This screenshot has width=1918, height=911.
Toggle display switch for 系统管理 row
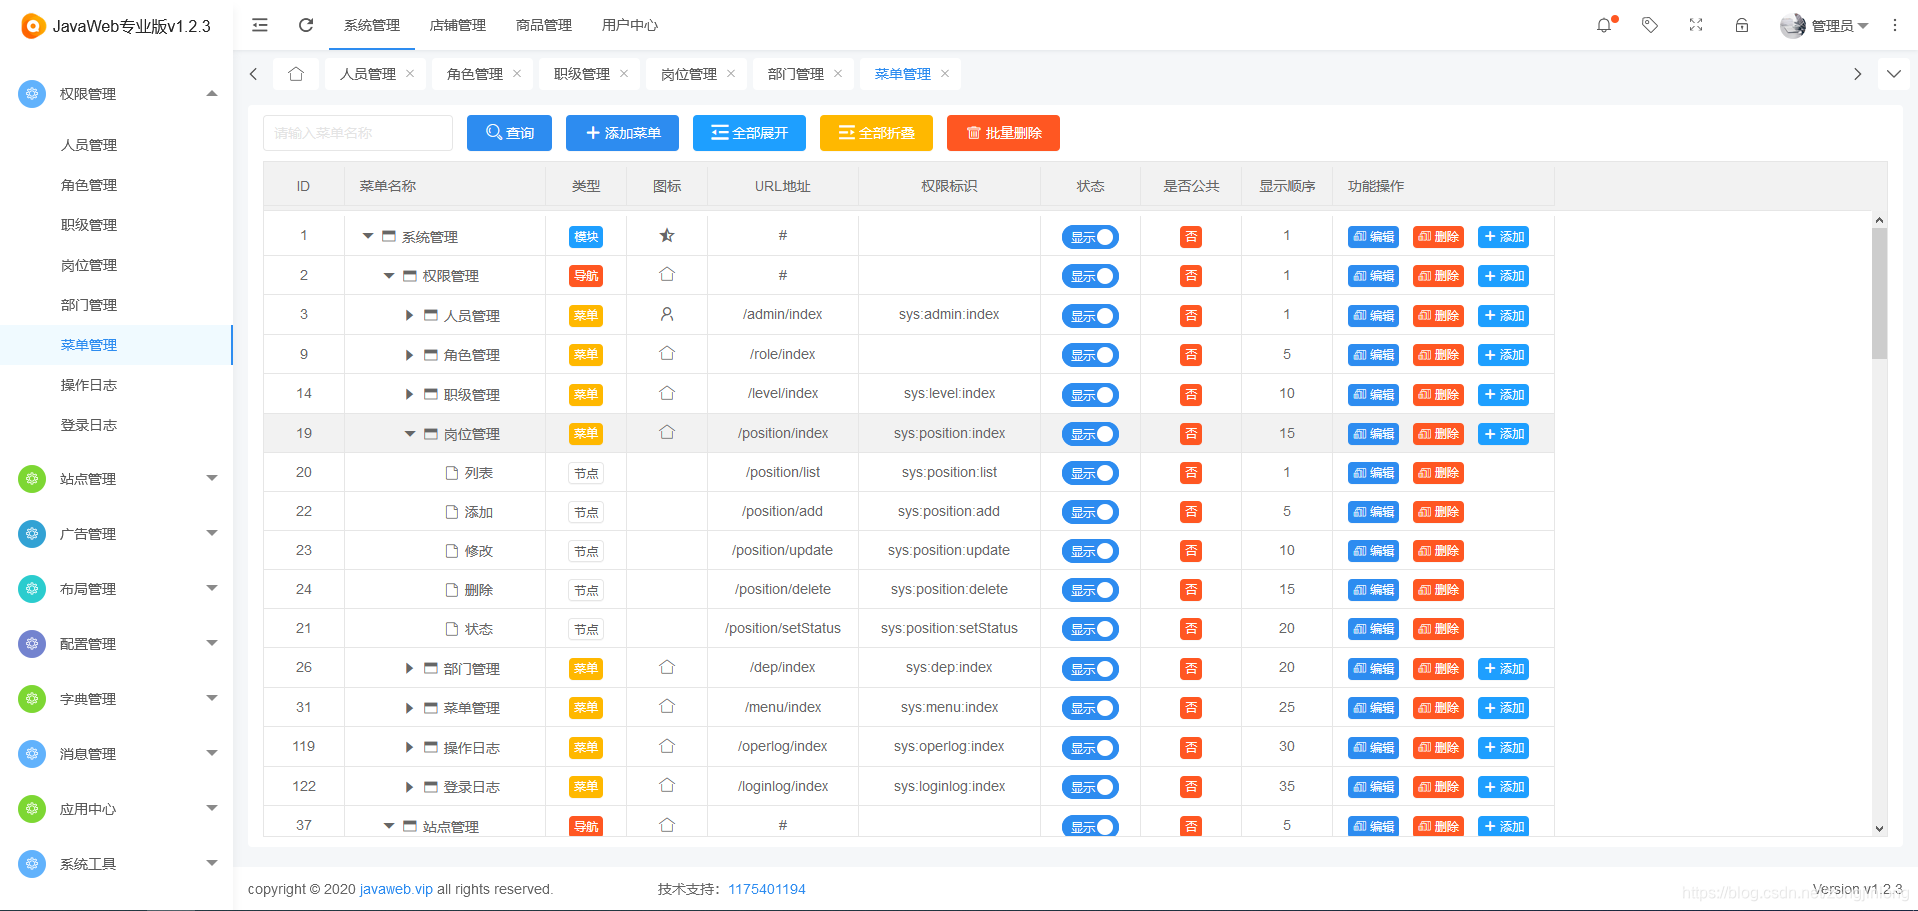click(x=1090, y=237)
